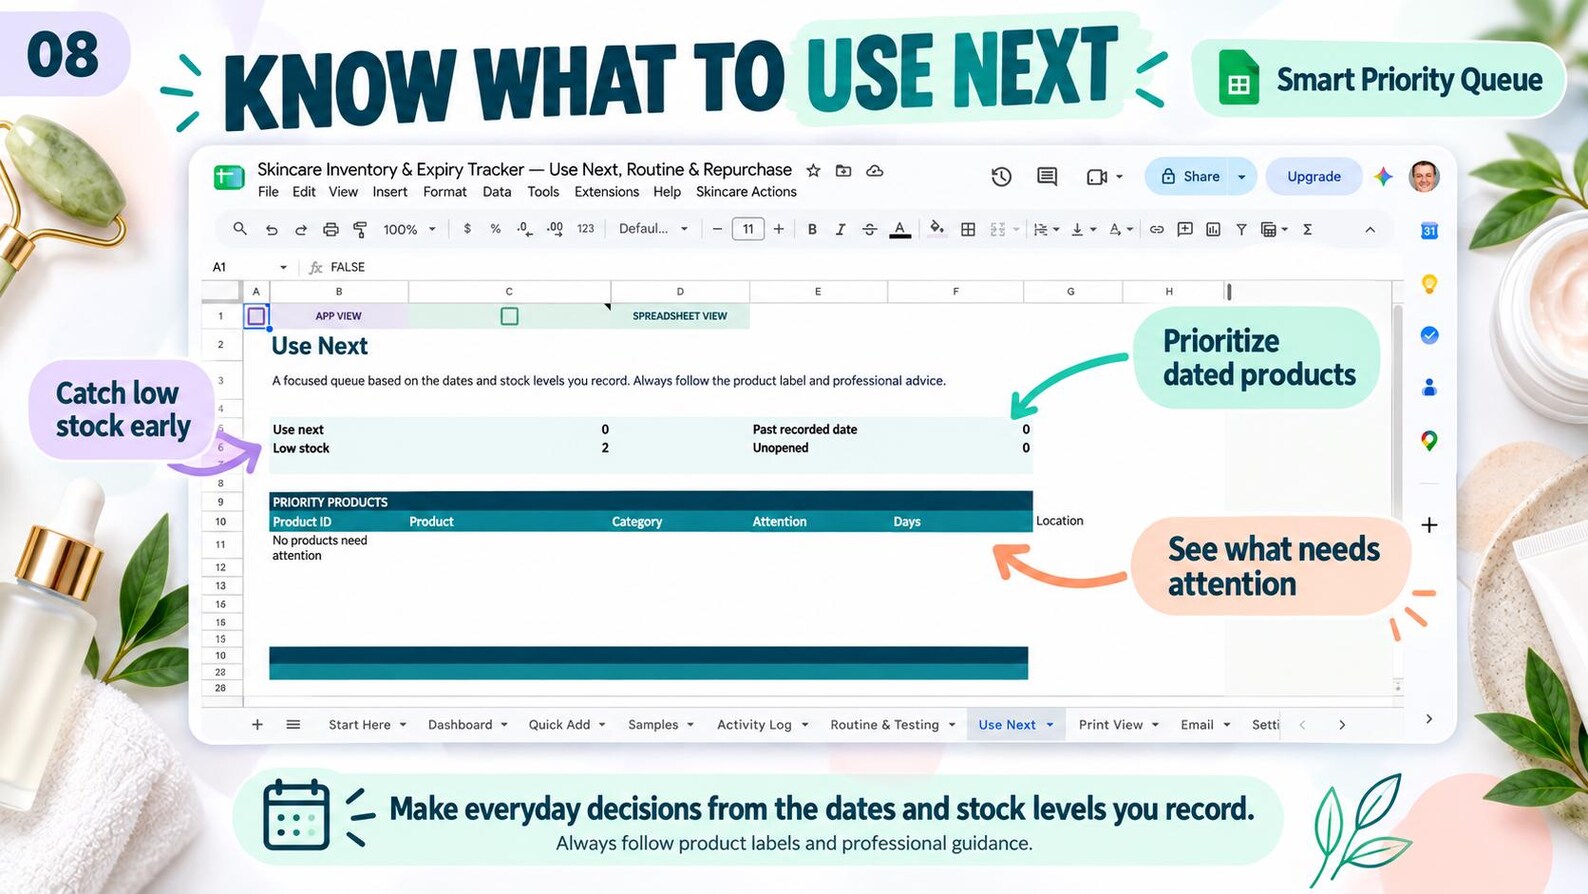This screenshot has height=894, width=1588.
Task: Toggle the APP VIEW checkbox in A1
Action: coord(256,316)
